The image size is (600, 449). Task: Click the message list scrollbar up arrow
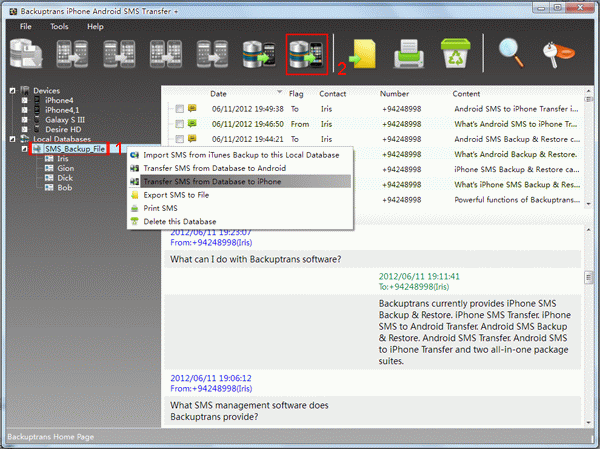coord(589,91)
